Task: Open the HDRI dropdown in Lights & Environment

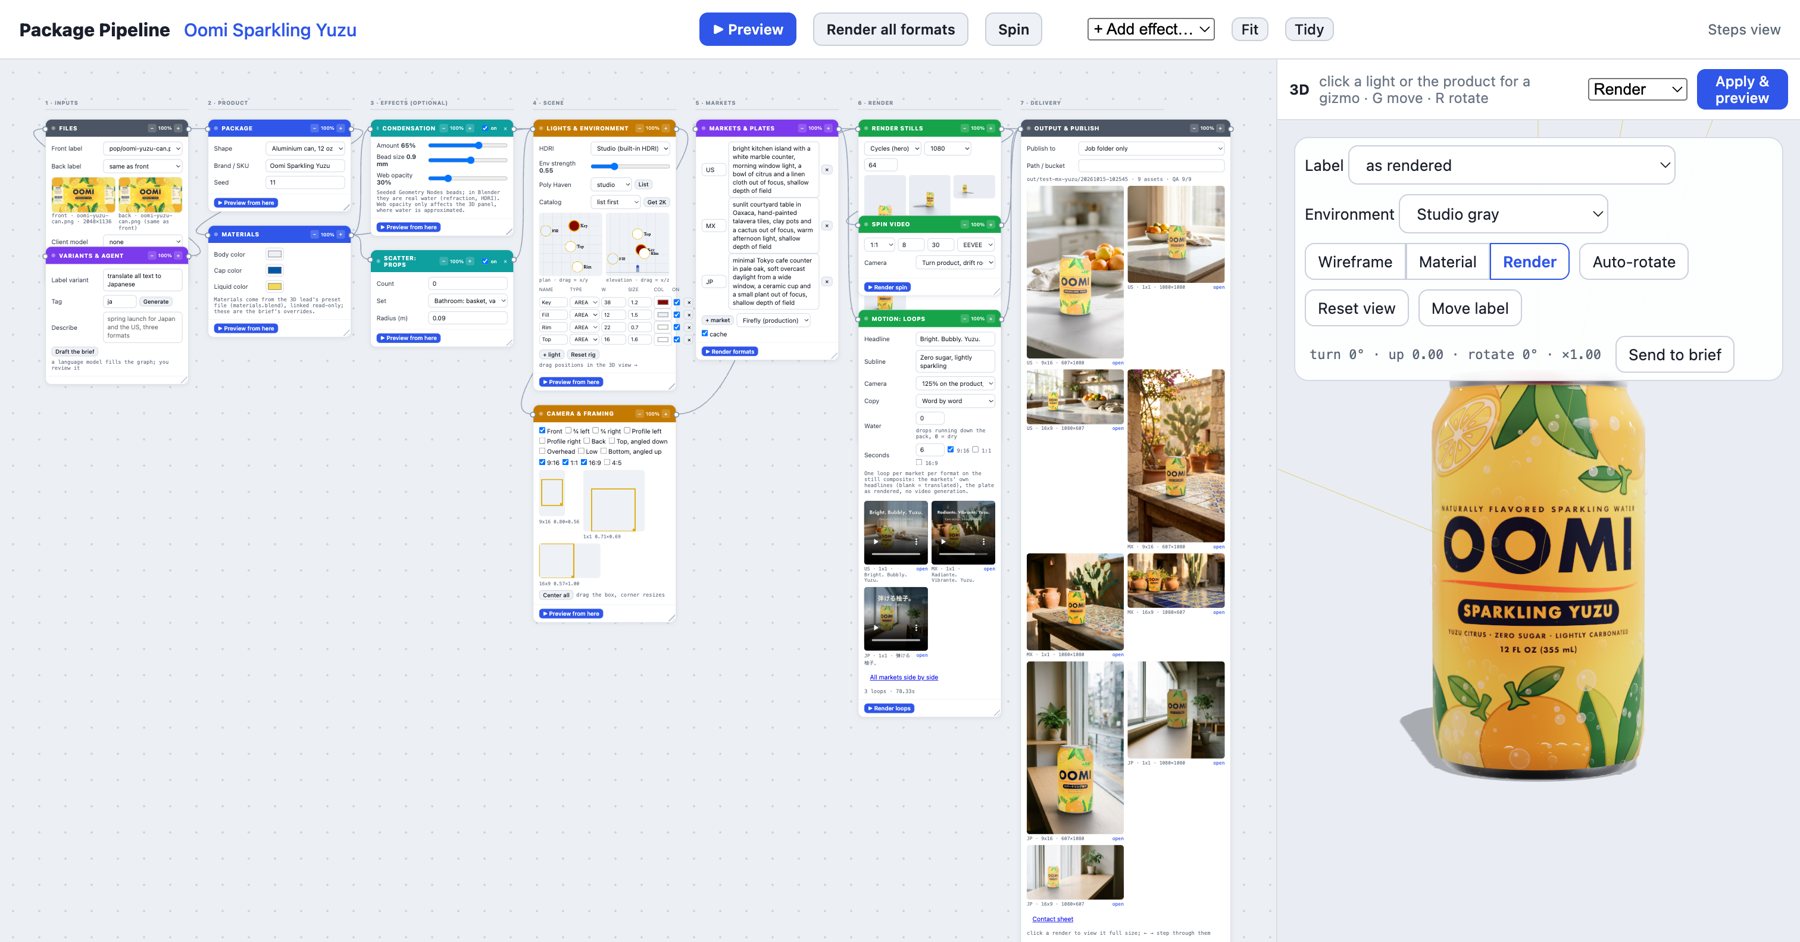Action: (x=631, y=148)
